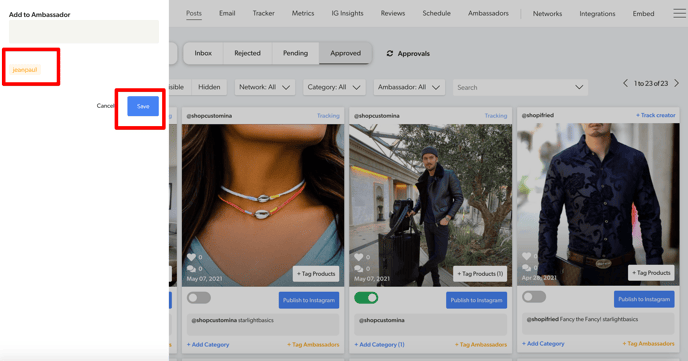Viewport: 688px width, 361px height.
Task: Click the Add to Ambassador input field
Action: coord(84,32)
